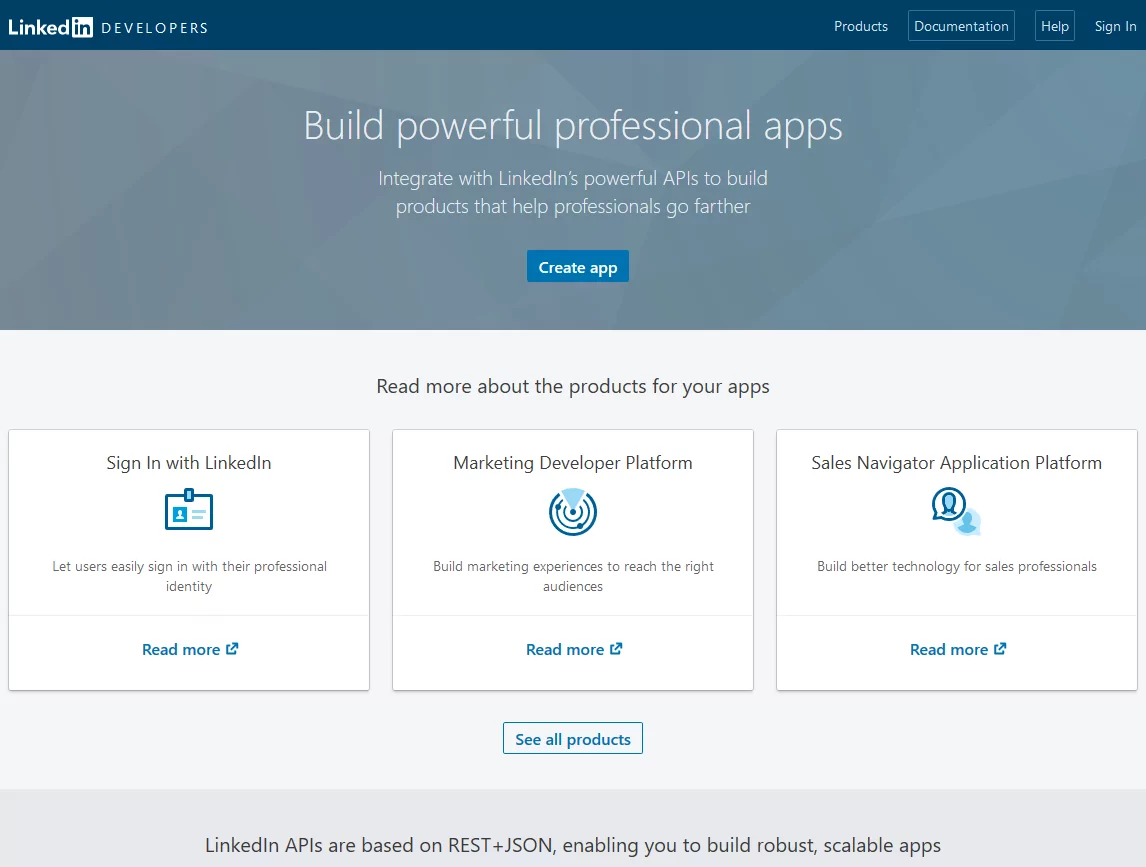Open the Products menu item

[x=861, y=26]
